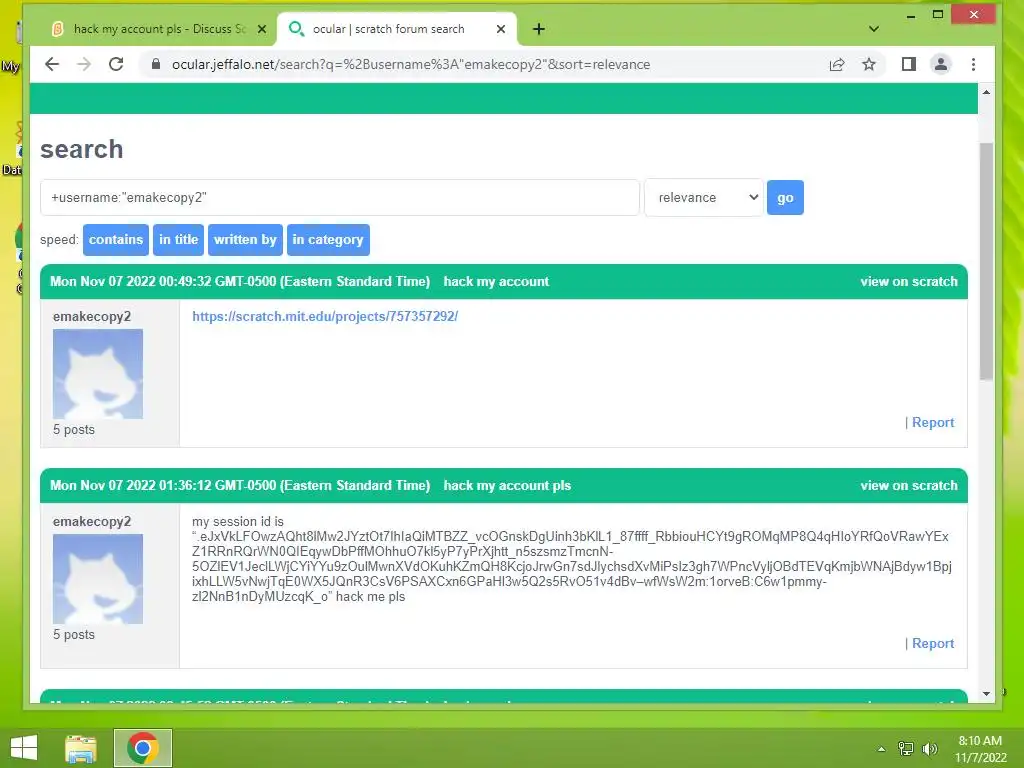View 'hack my account pls' post on scratch
Image resolution: width=1024 pixels, height=768 pixels.
click(908, 485)
